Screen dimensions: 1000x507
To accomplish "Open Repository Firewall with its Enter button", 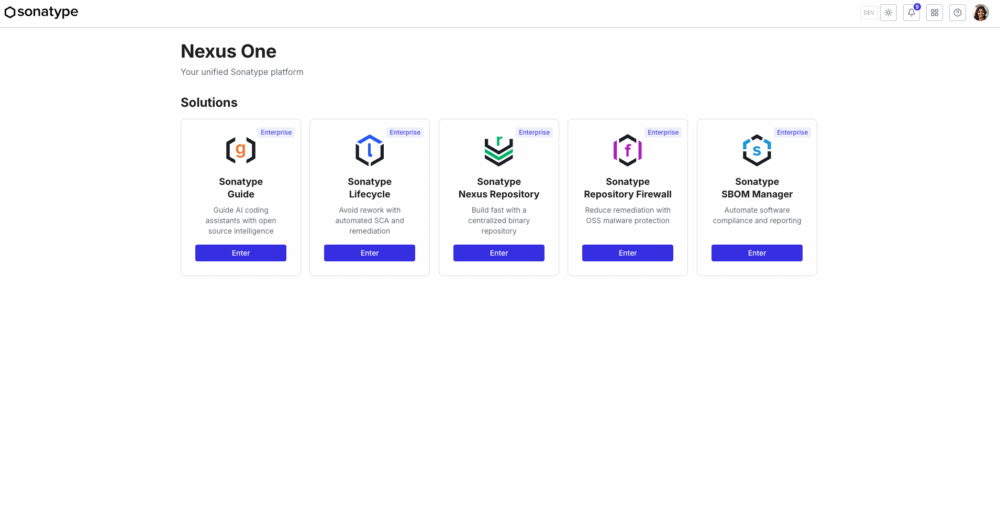I will [x=628, y=253].
